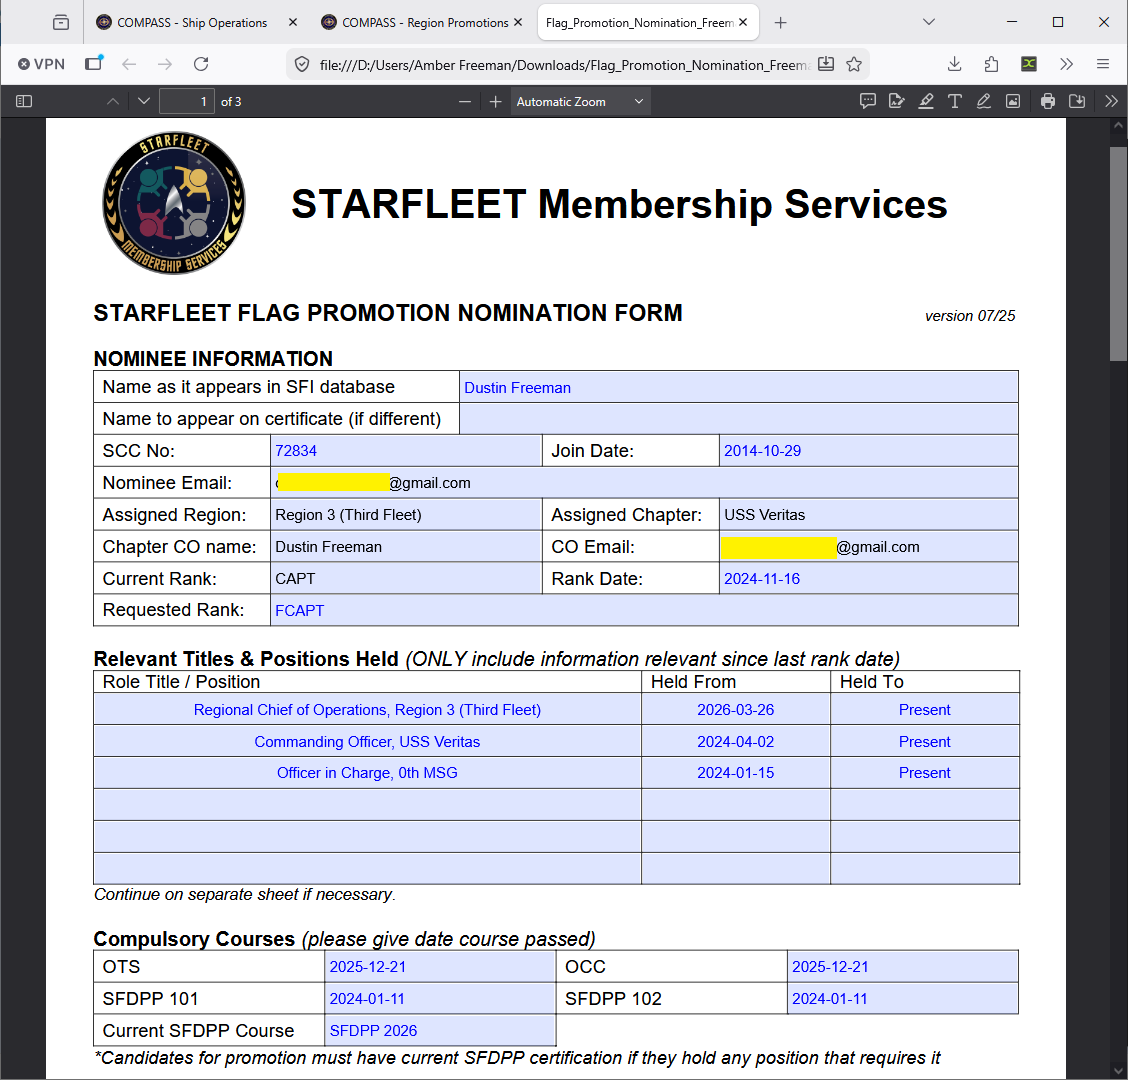The height and width of the screenshot is (1080, 1128).
Task: Close the COMPASS - Ship Operations tab
Action: click(293, 22)
